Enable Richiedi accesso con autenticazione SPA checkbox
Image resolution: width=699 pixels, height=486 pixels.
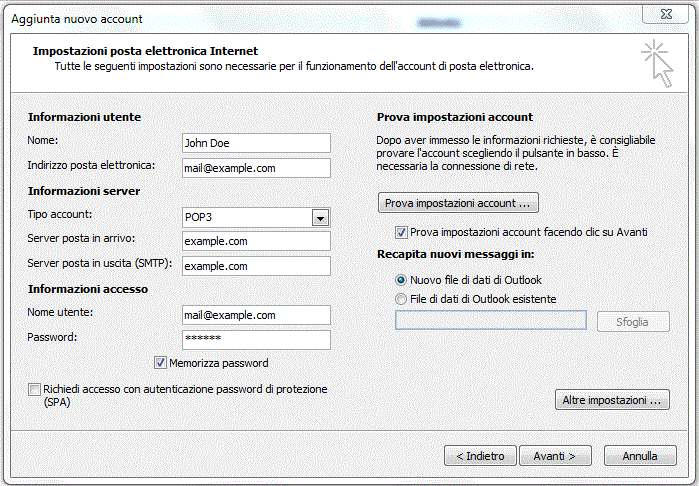[34, 389]
